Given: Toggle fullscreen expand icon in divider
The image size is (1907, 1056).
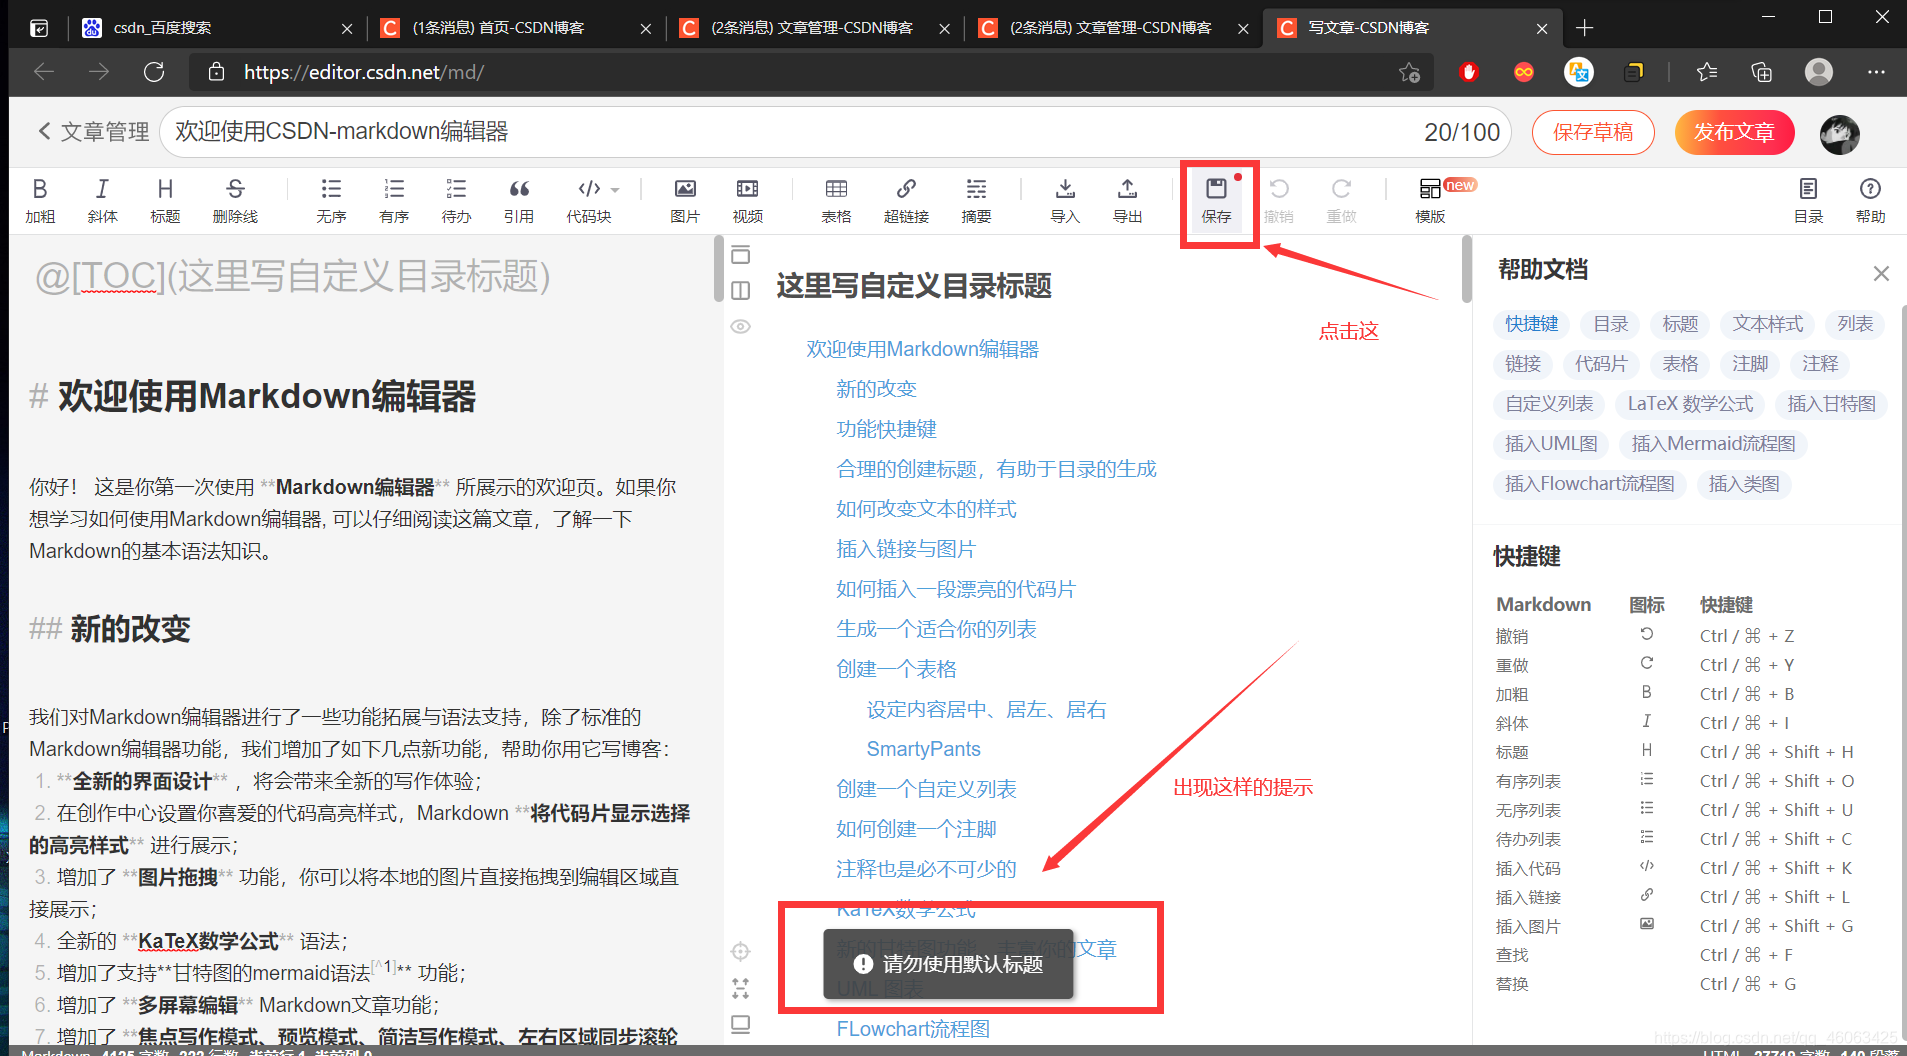Looking at the screenshot, I should click(740, 988).
